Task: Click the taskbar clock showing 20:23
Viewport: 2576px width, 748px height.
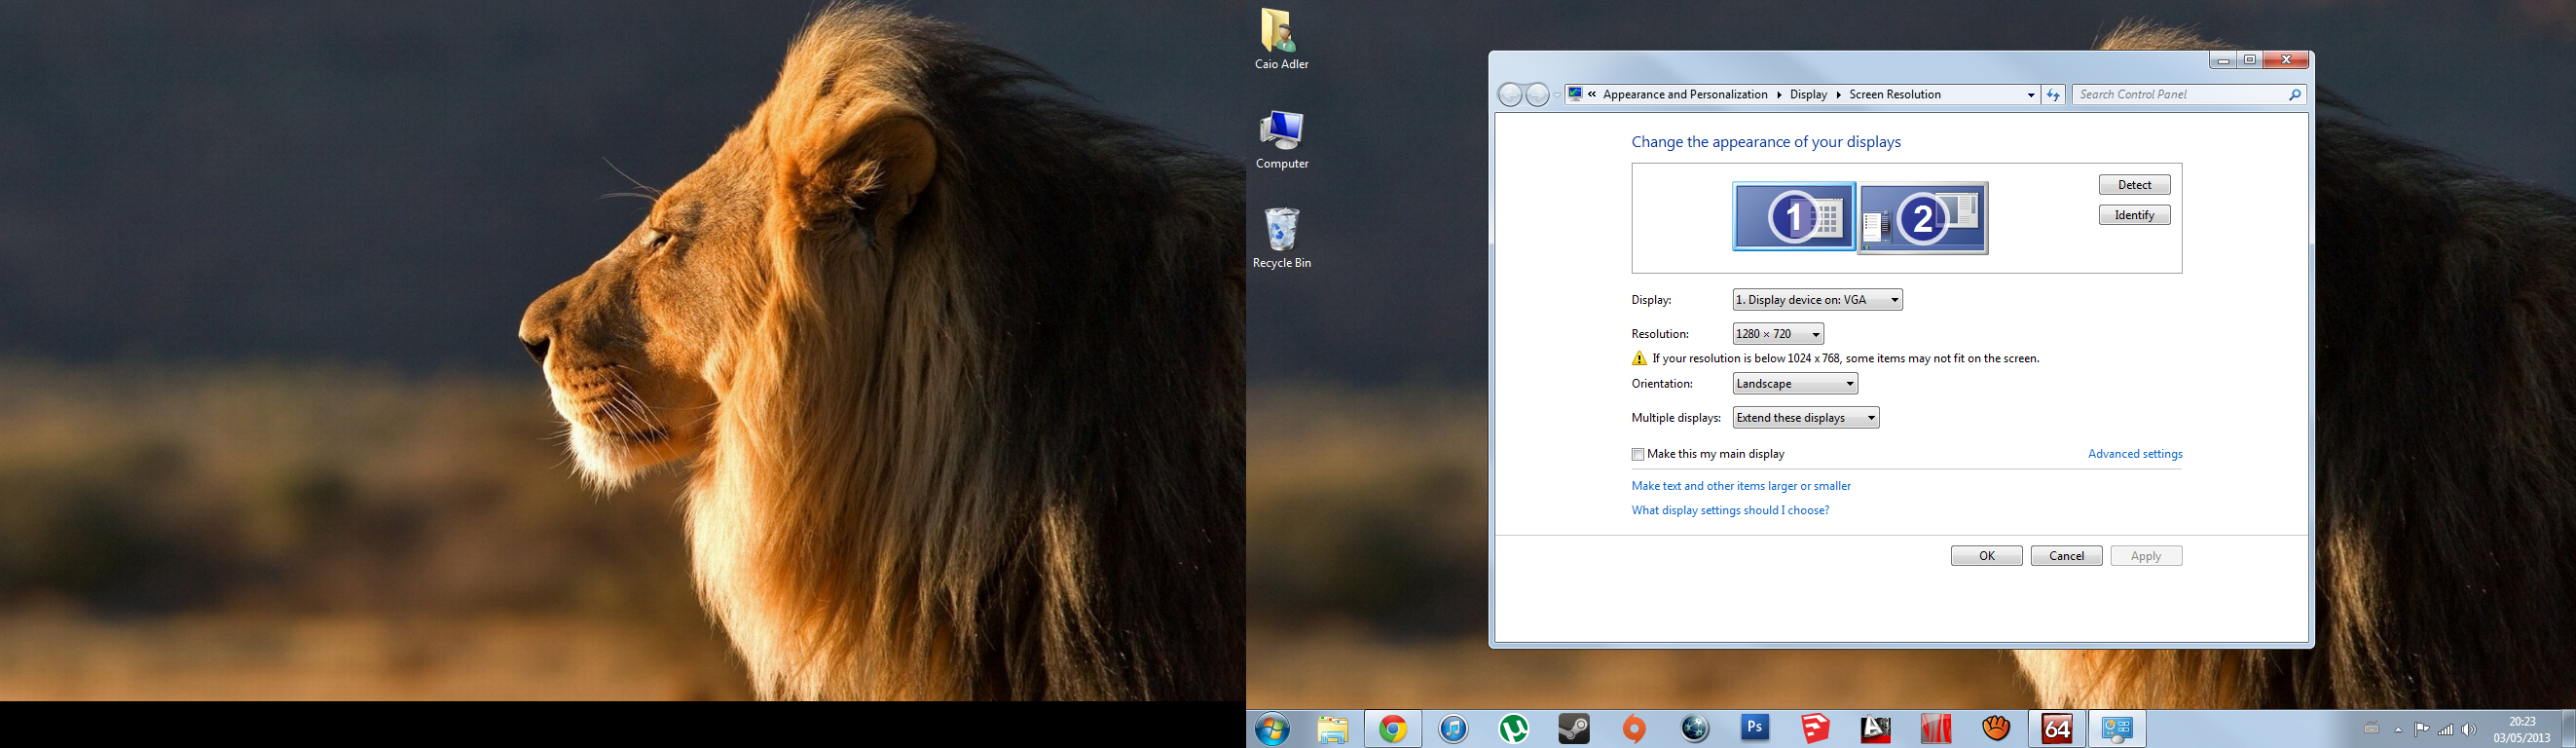Action: [2522, 729]
